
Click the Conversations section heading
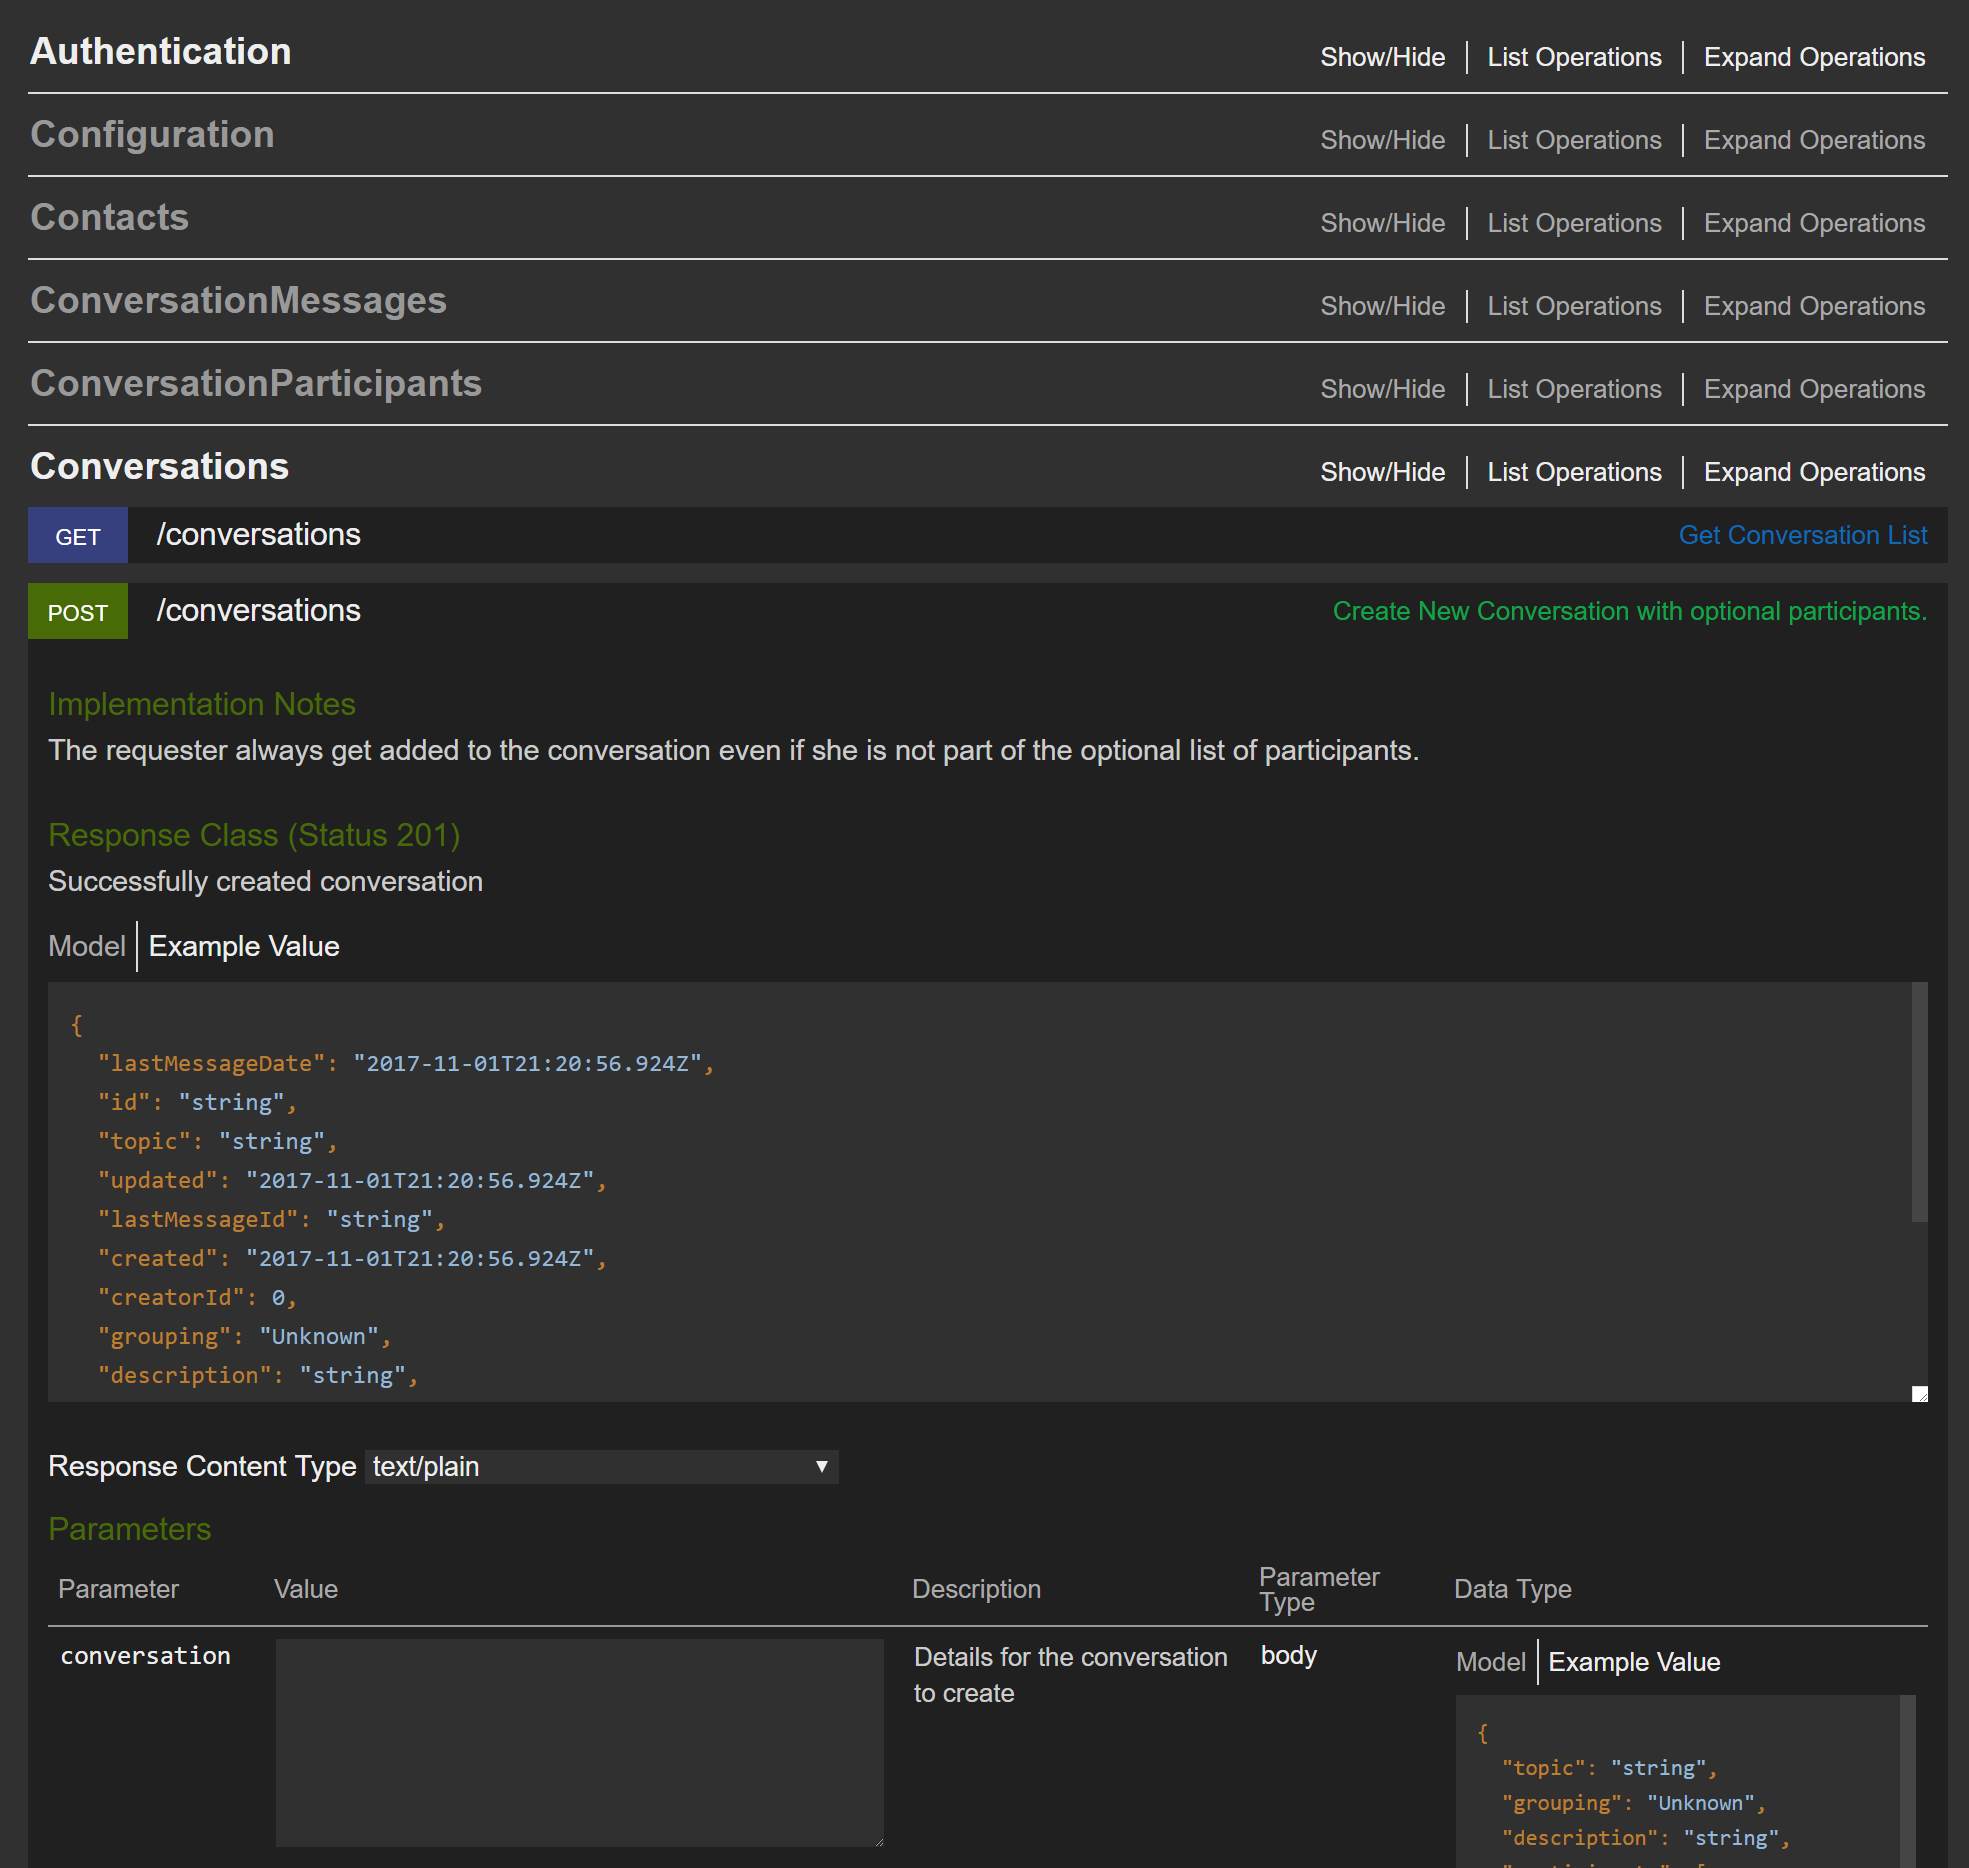pyautogui.click(x=159, y=466)
